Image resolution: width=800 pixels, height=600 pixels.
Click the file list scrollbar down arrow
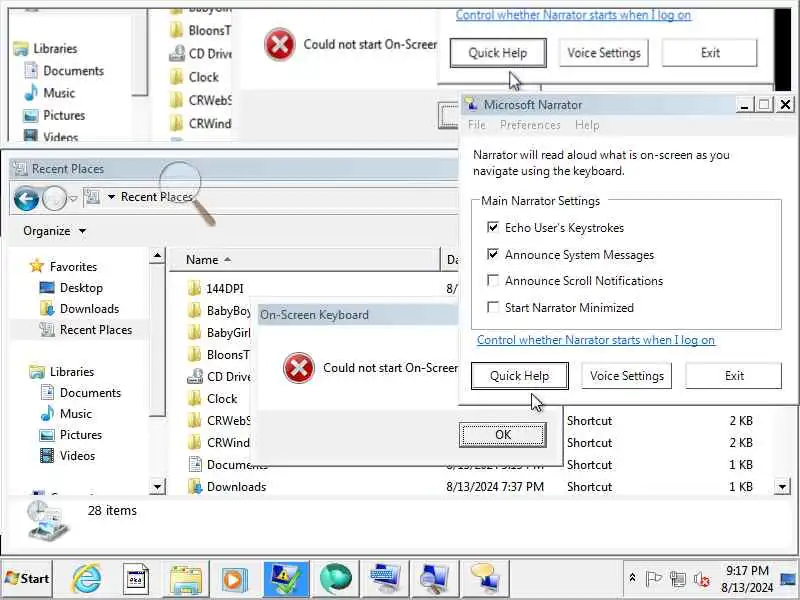tap(783, 487)
